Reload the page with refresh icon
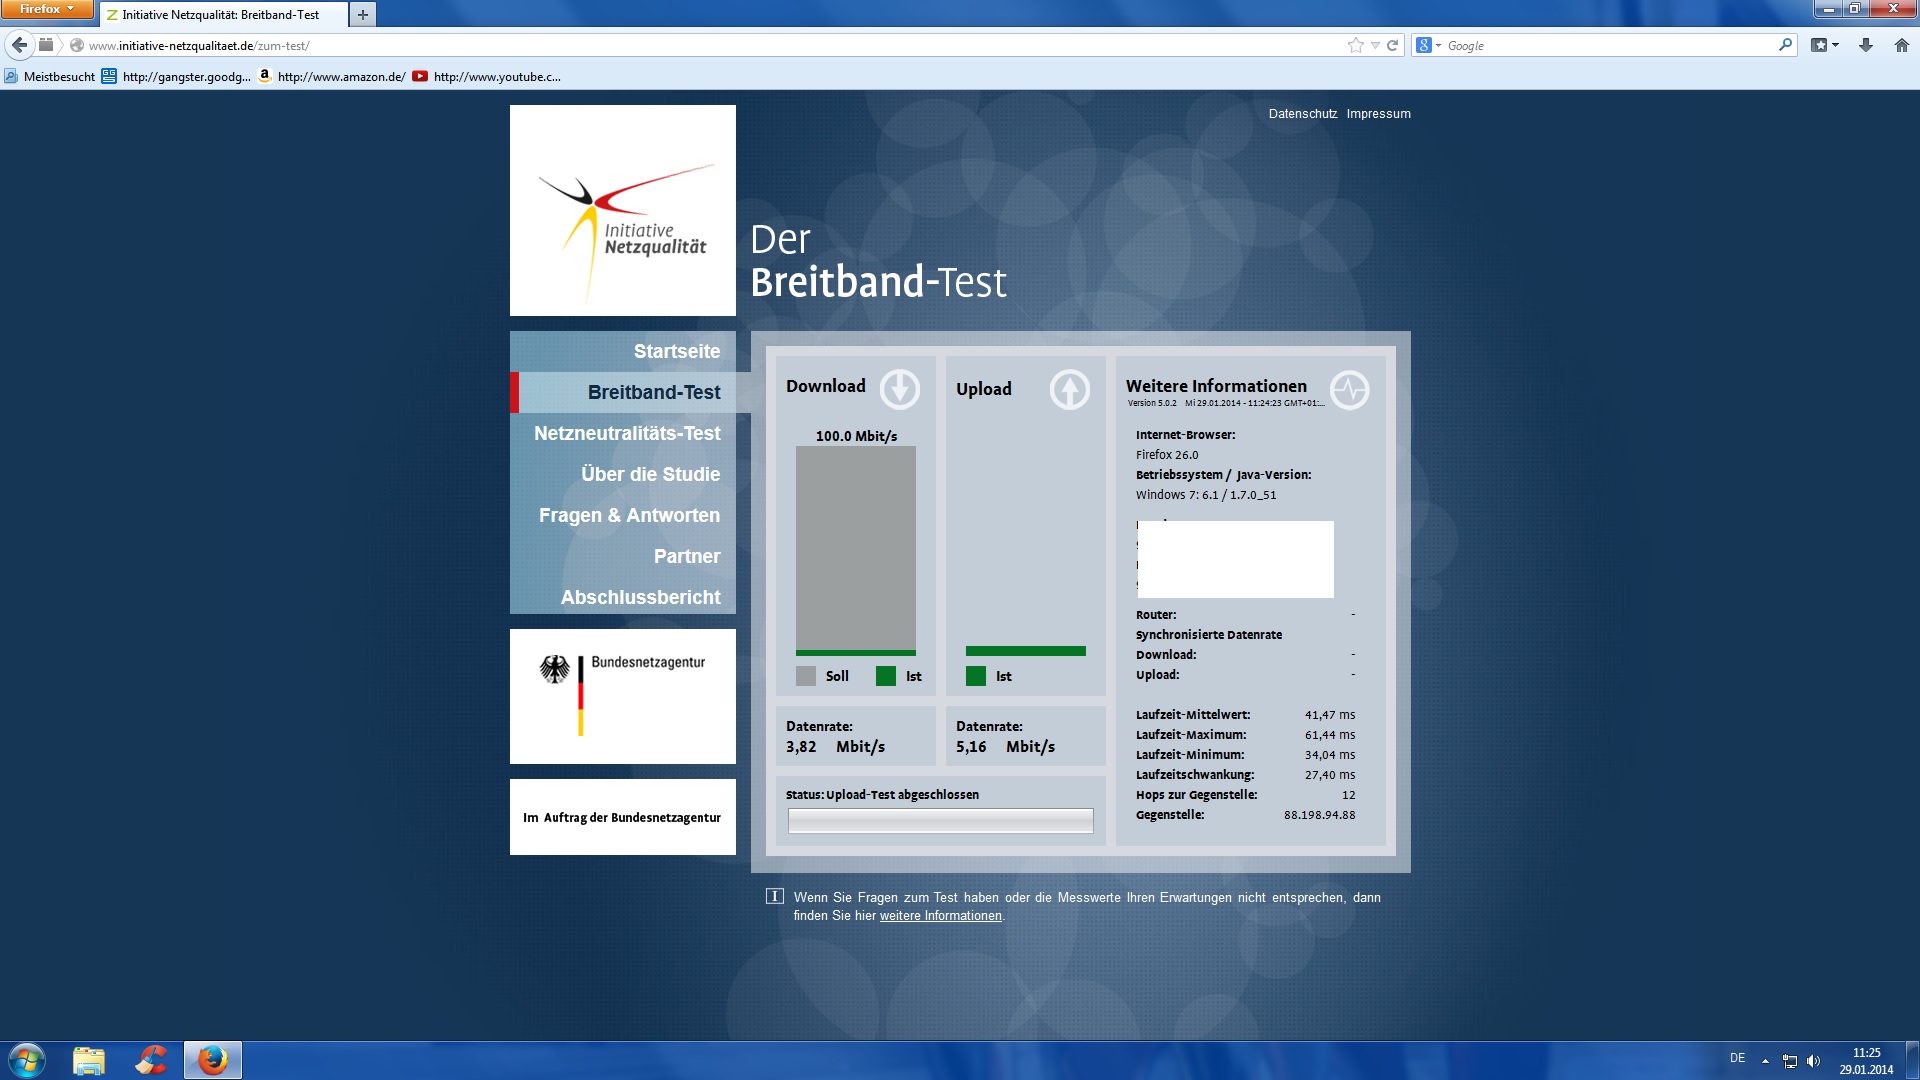 coord(1392,45)
